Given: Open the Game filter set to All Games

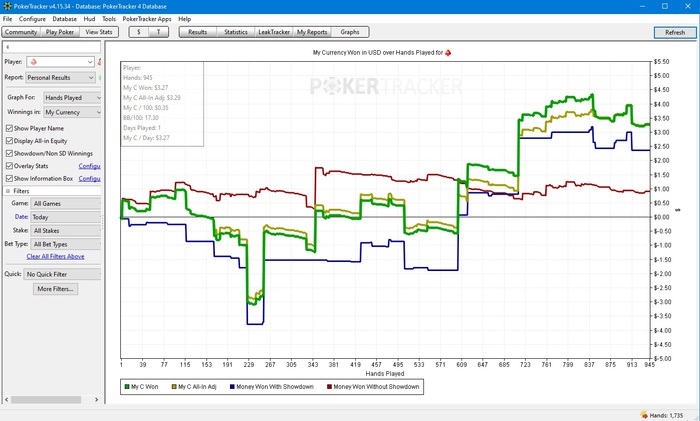Looking at the screenshot, I should [x=66, y=204].
